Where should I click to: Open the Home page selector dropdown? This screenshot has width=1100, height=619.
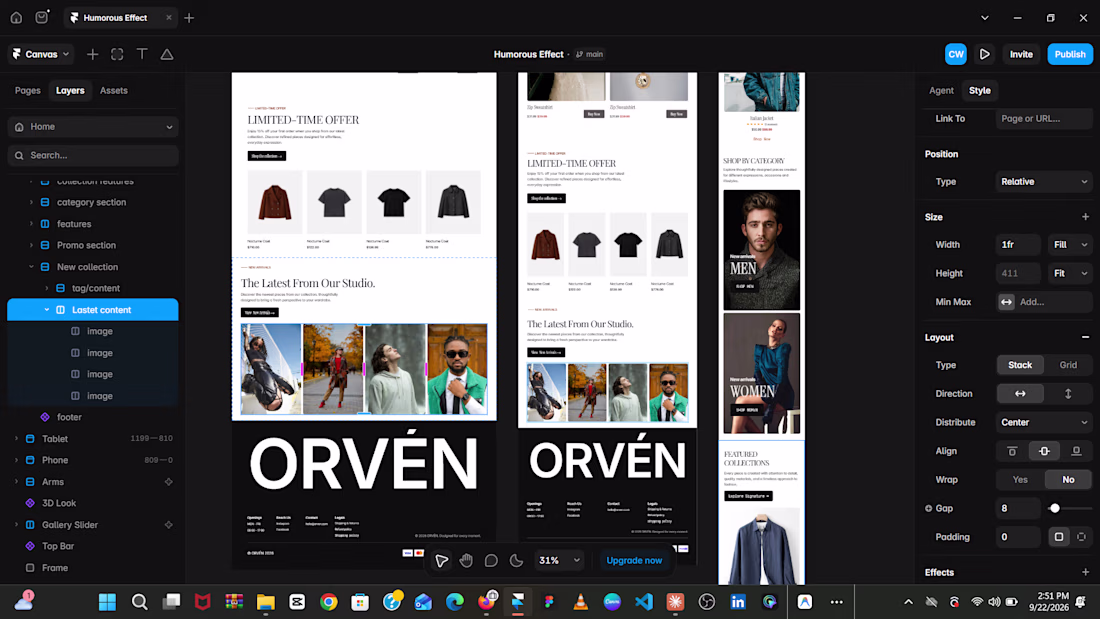point(93,127)
